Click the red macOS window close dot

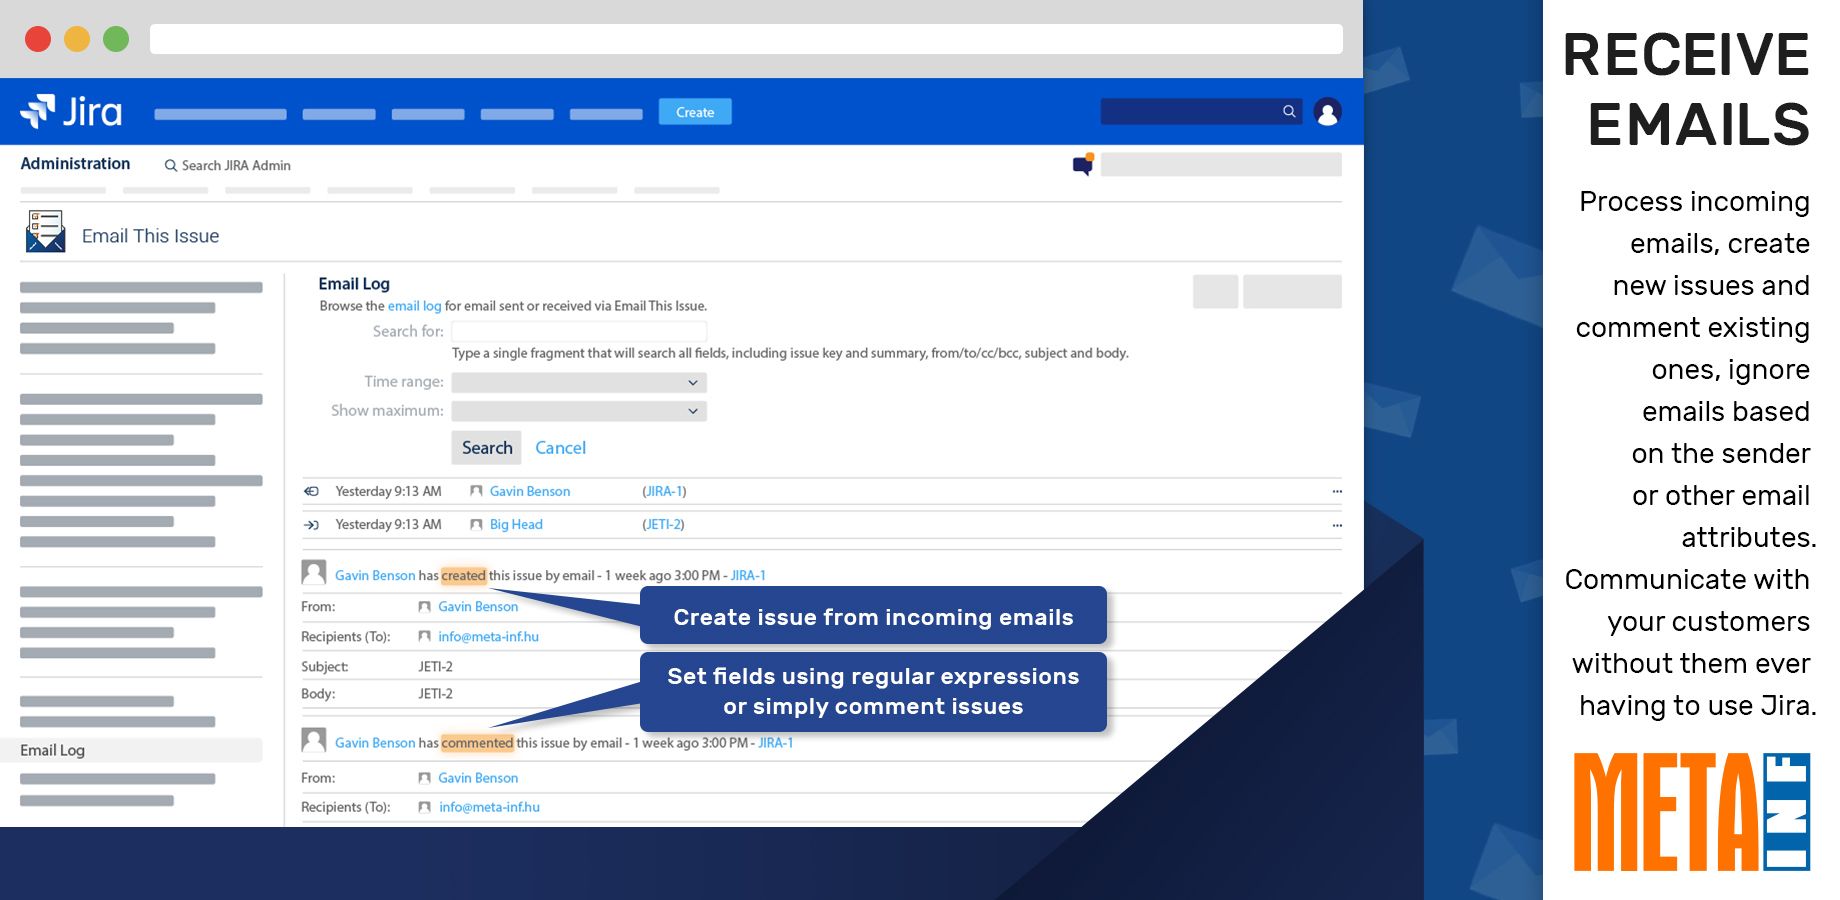point(38,39)
